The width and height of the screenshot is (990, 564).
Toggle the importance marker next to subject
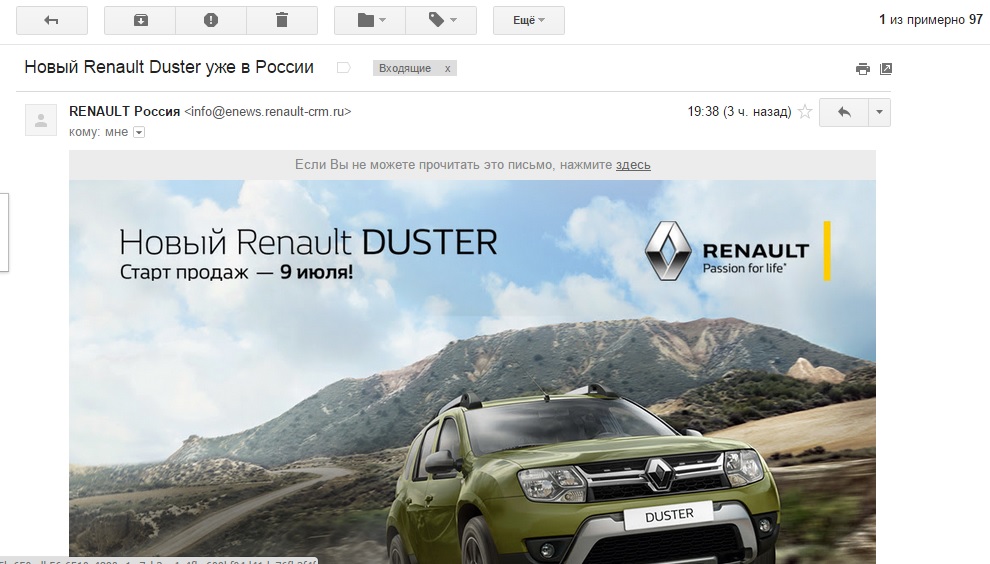pos(343,68)
